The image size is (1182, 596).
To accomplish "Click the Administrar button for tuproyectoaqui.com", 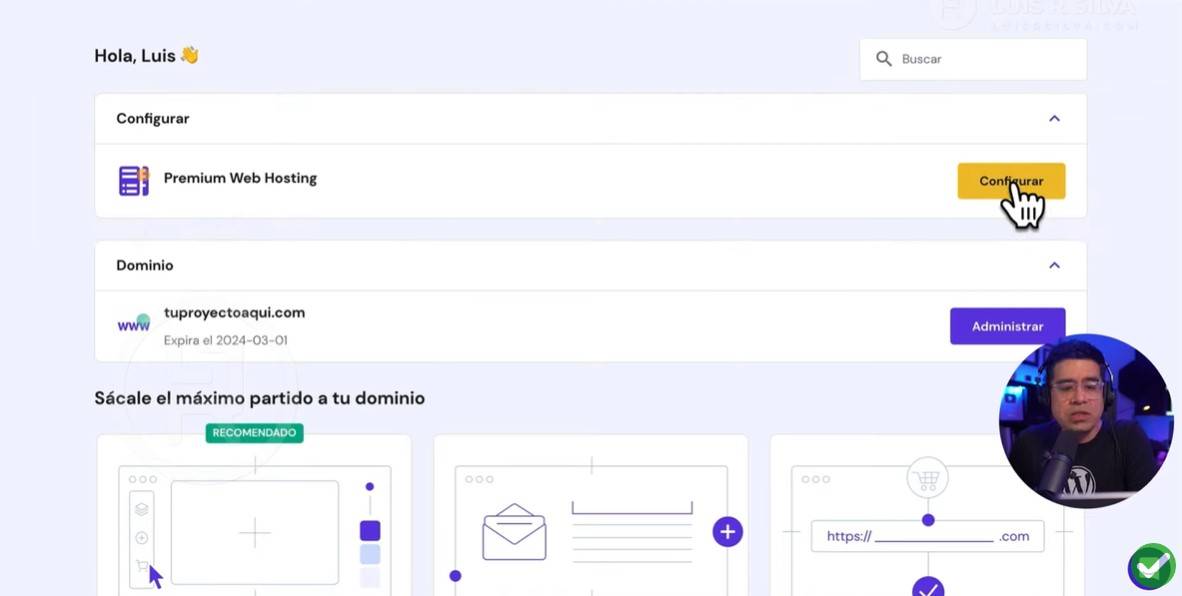I will (1007, 326).
